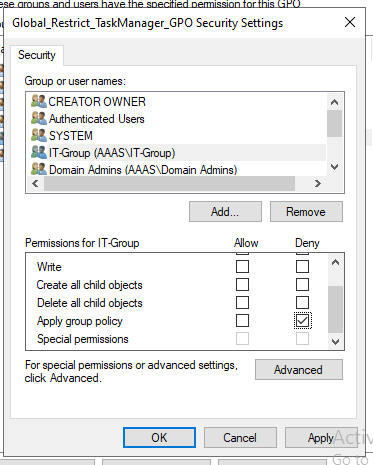Click the Apply group policy label
The image size is (373, 465).
click(80, 321)
